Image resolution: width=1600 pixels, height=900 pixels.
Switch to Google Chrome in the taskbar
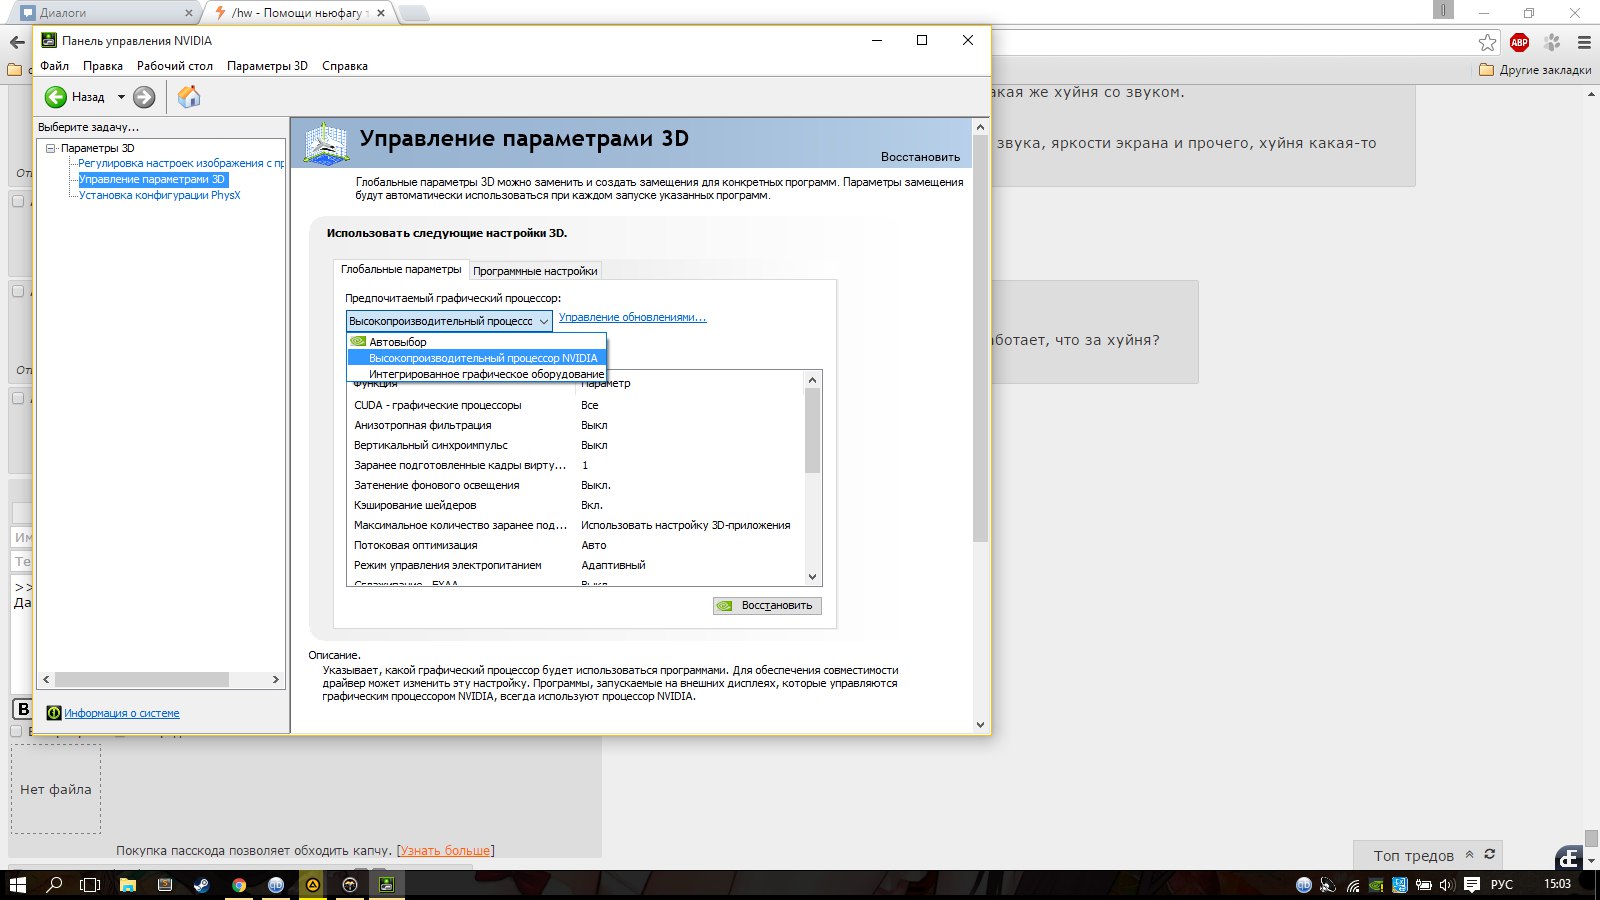pyautogui.click(x=239, y=885)
